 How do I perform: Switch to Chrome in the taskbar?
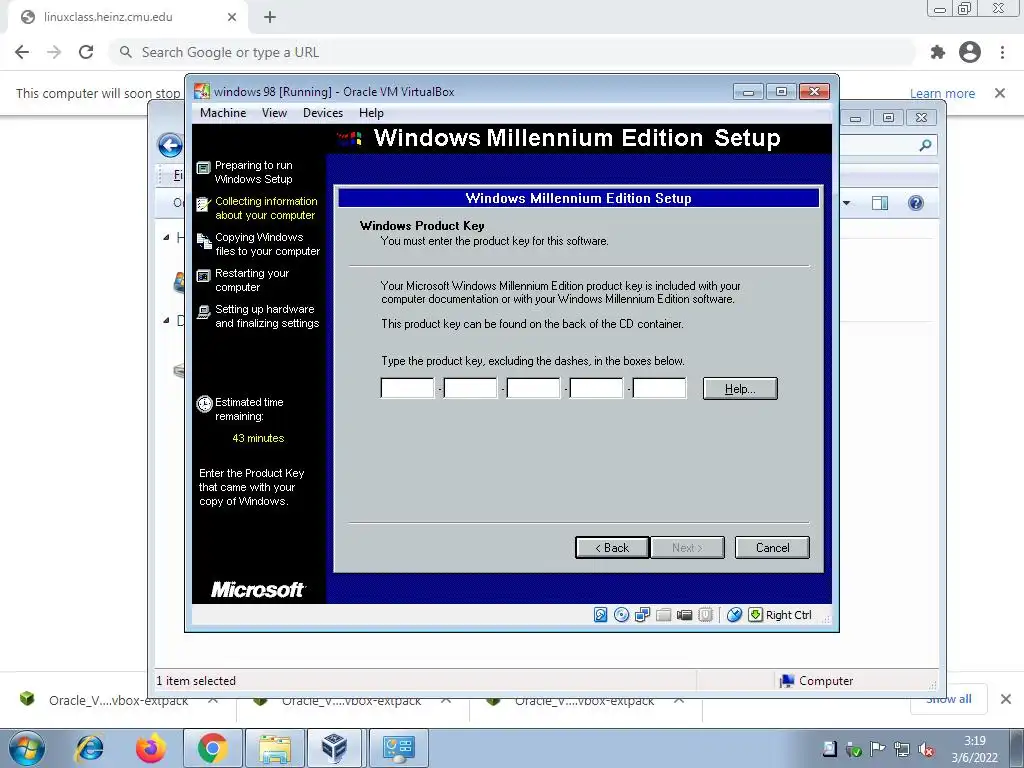(x=212, y=748)
